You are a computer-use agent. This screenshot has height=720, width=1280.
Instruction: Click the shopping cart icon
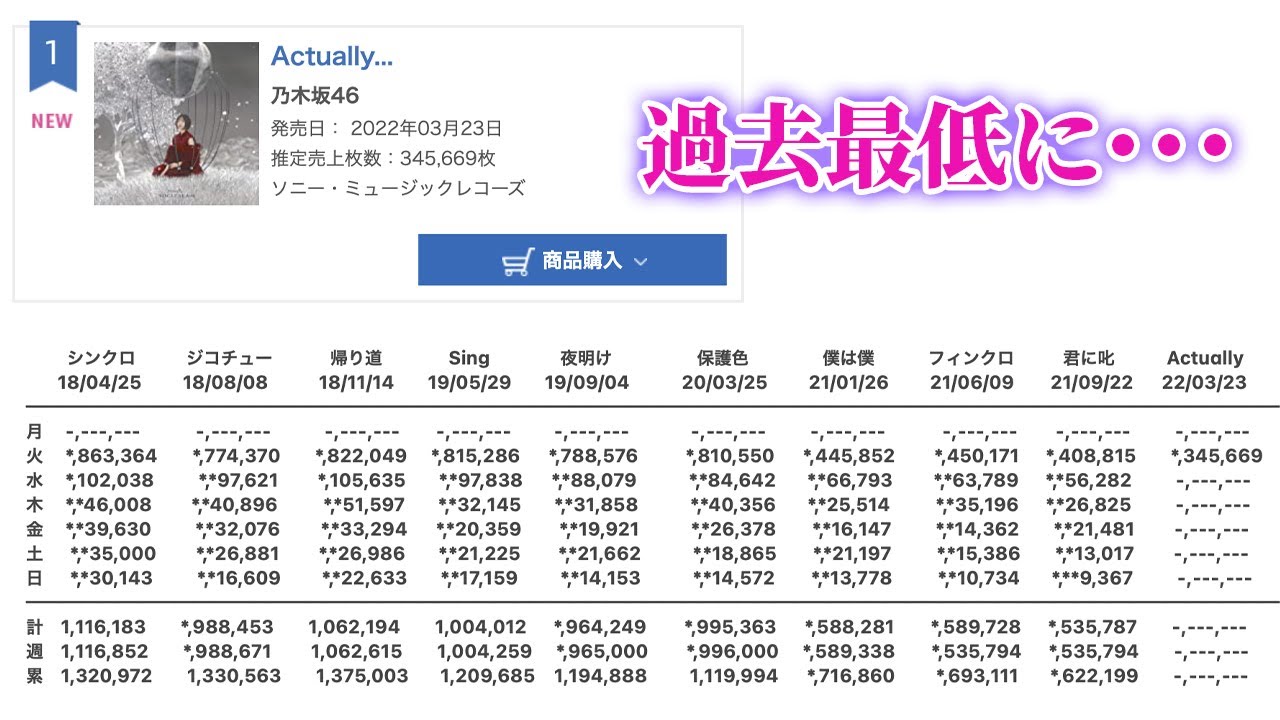516,262
